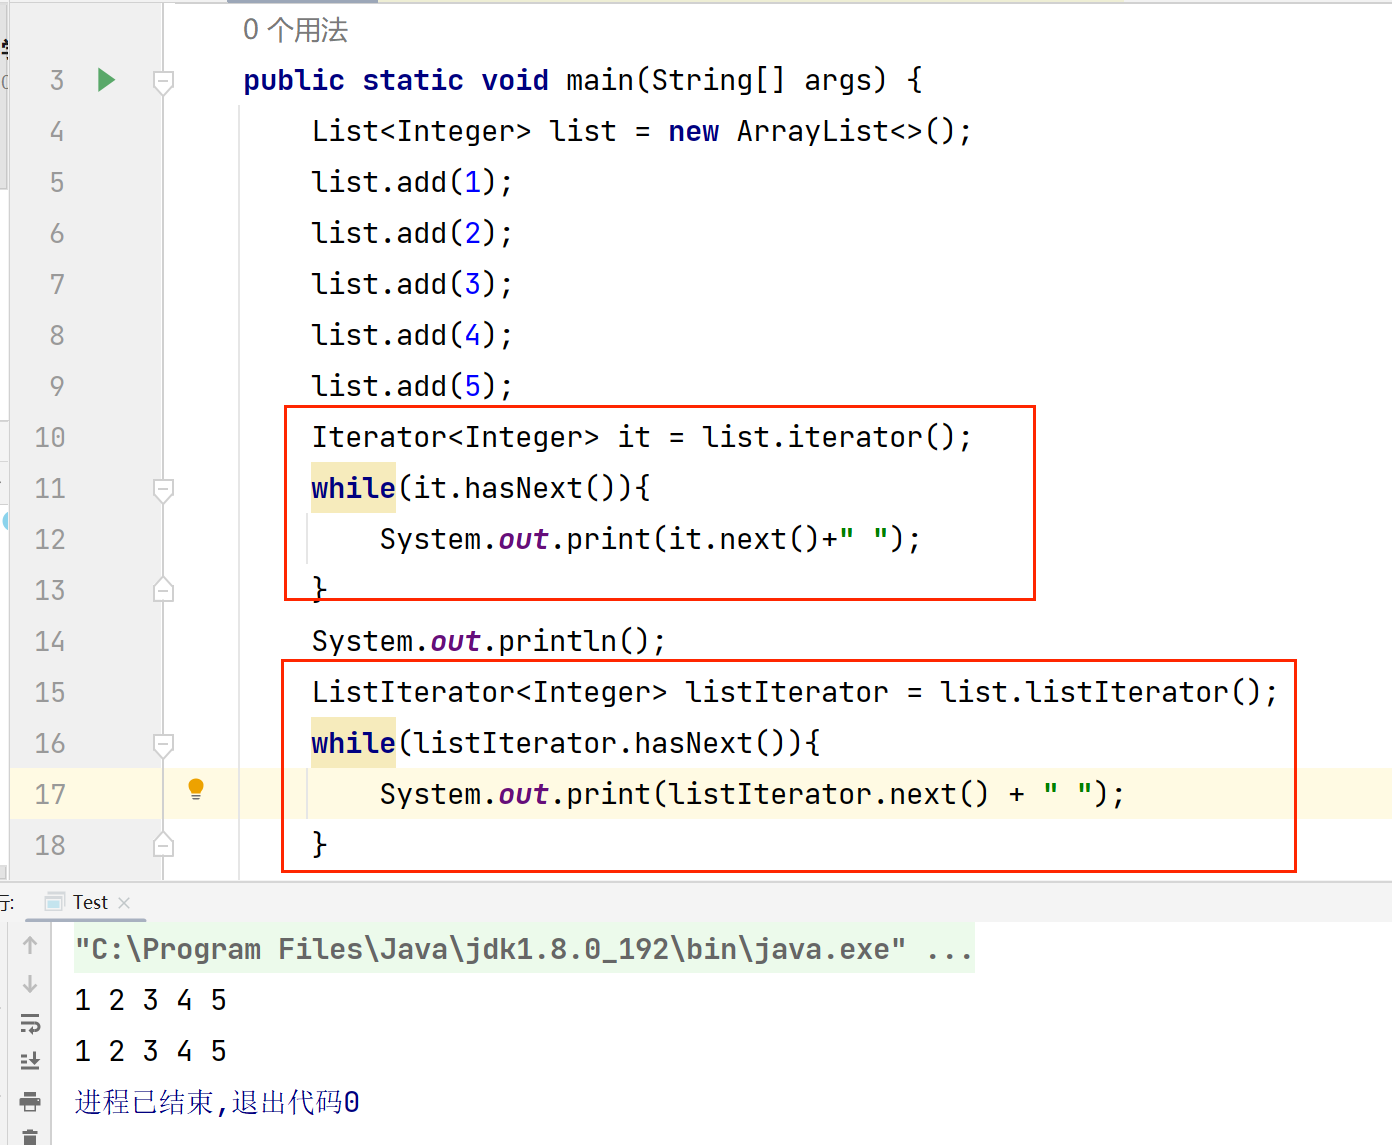
Task: Click 'list.add(1);' statement
Action: coord(412,182)
